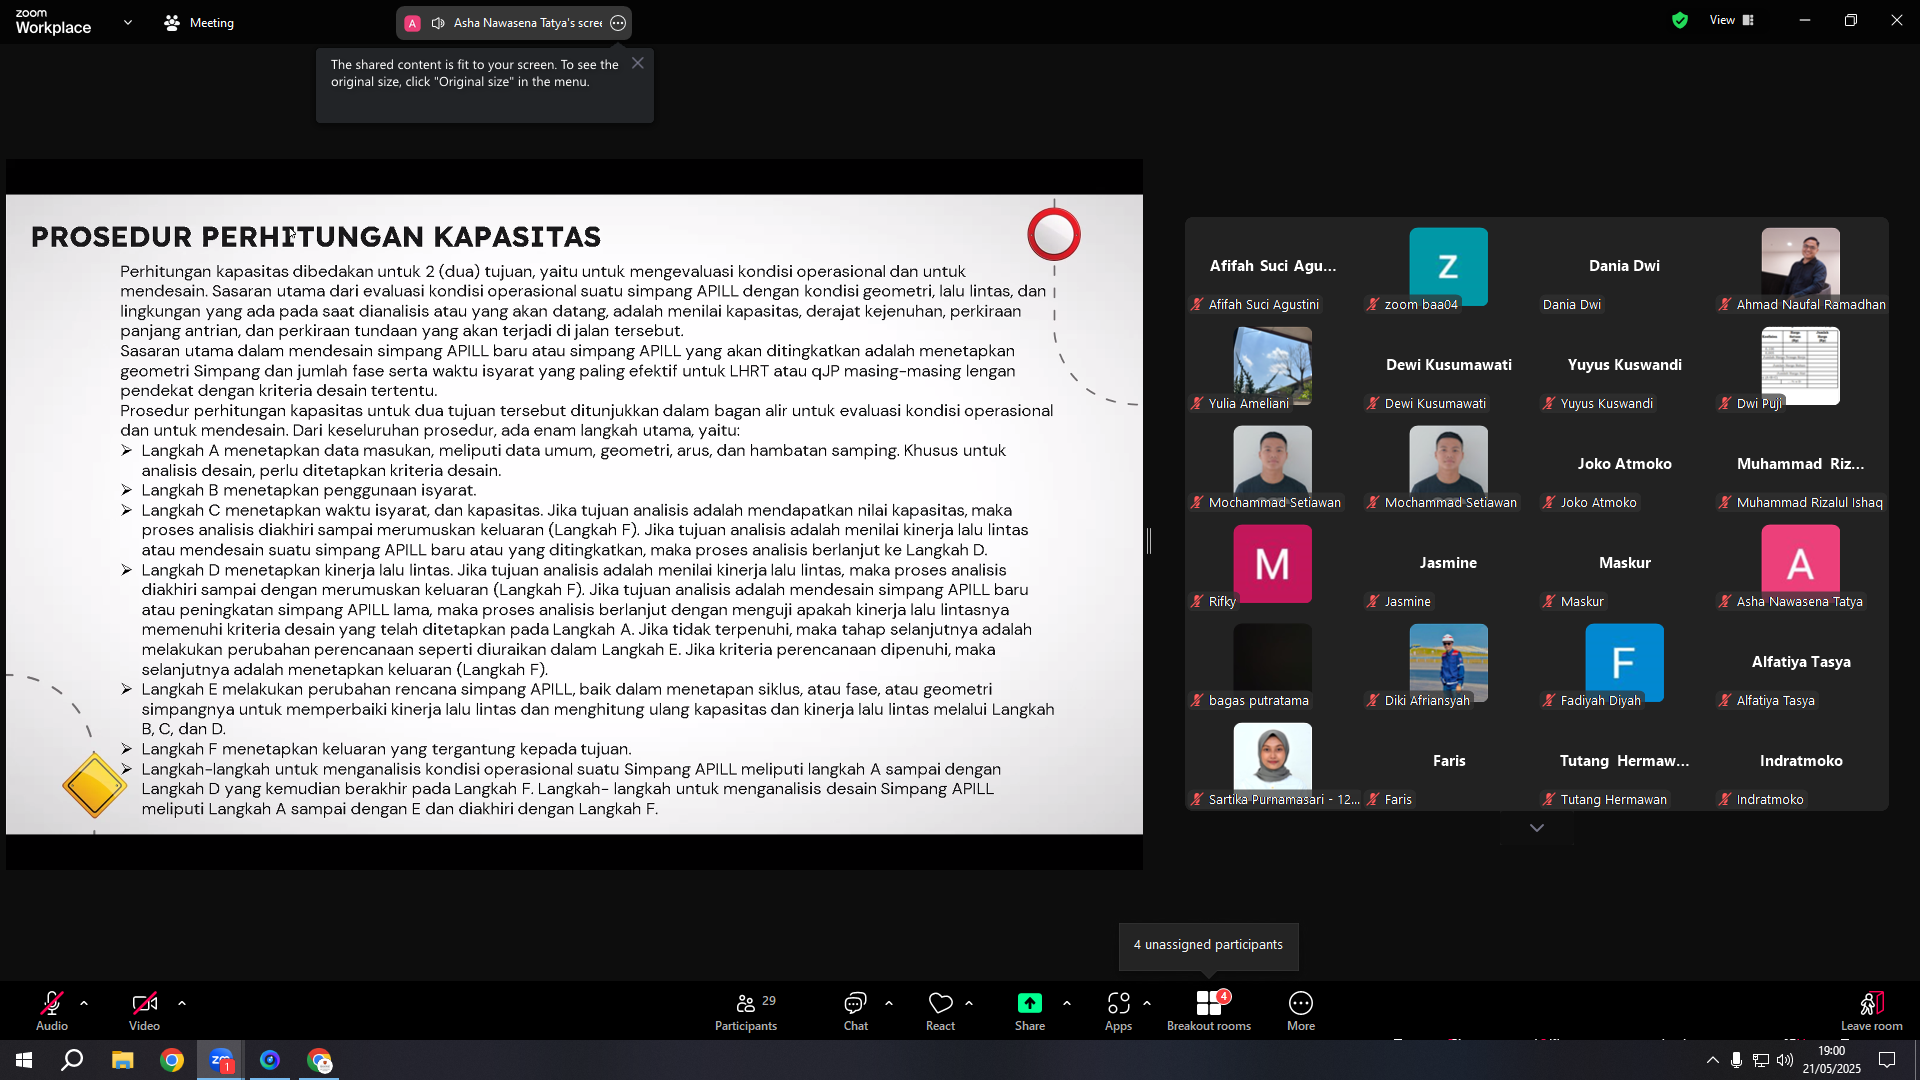This screenshot has height=1080, width=1920.
Task: Open the View layout menu
Action: click(x=1732, y=20)
